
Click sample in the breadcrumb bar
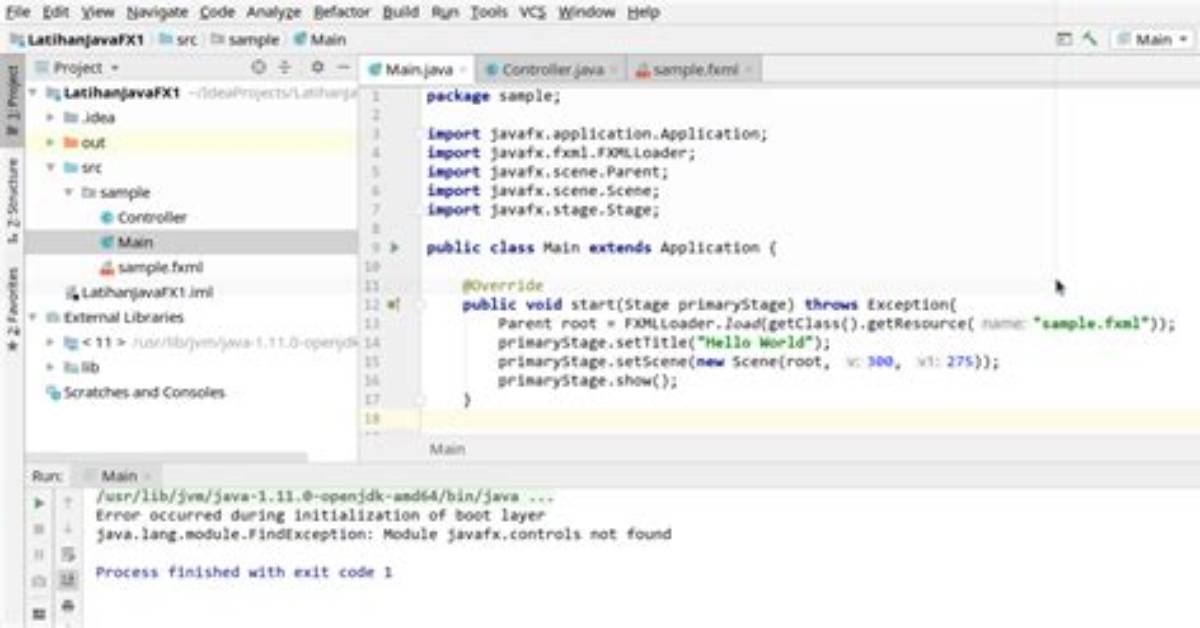(246, 40)
